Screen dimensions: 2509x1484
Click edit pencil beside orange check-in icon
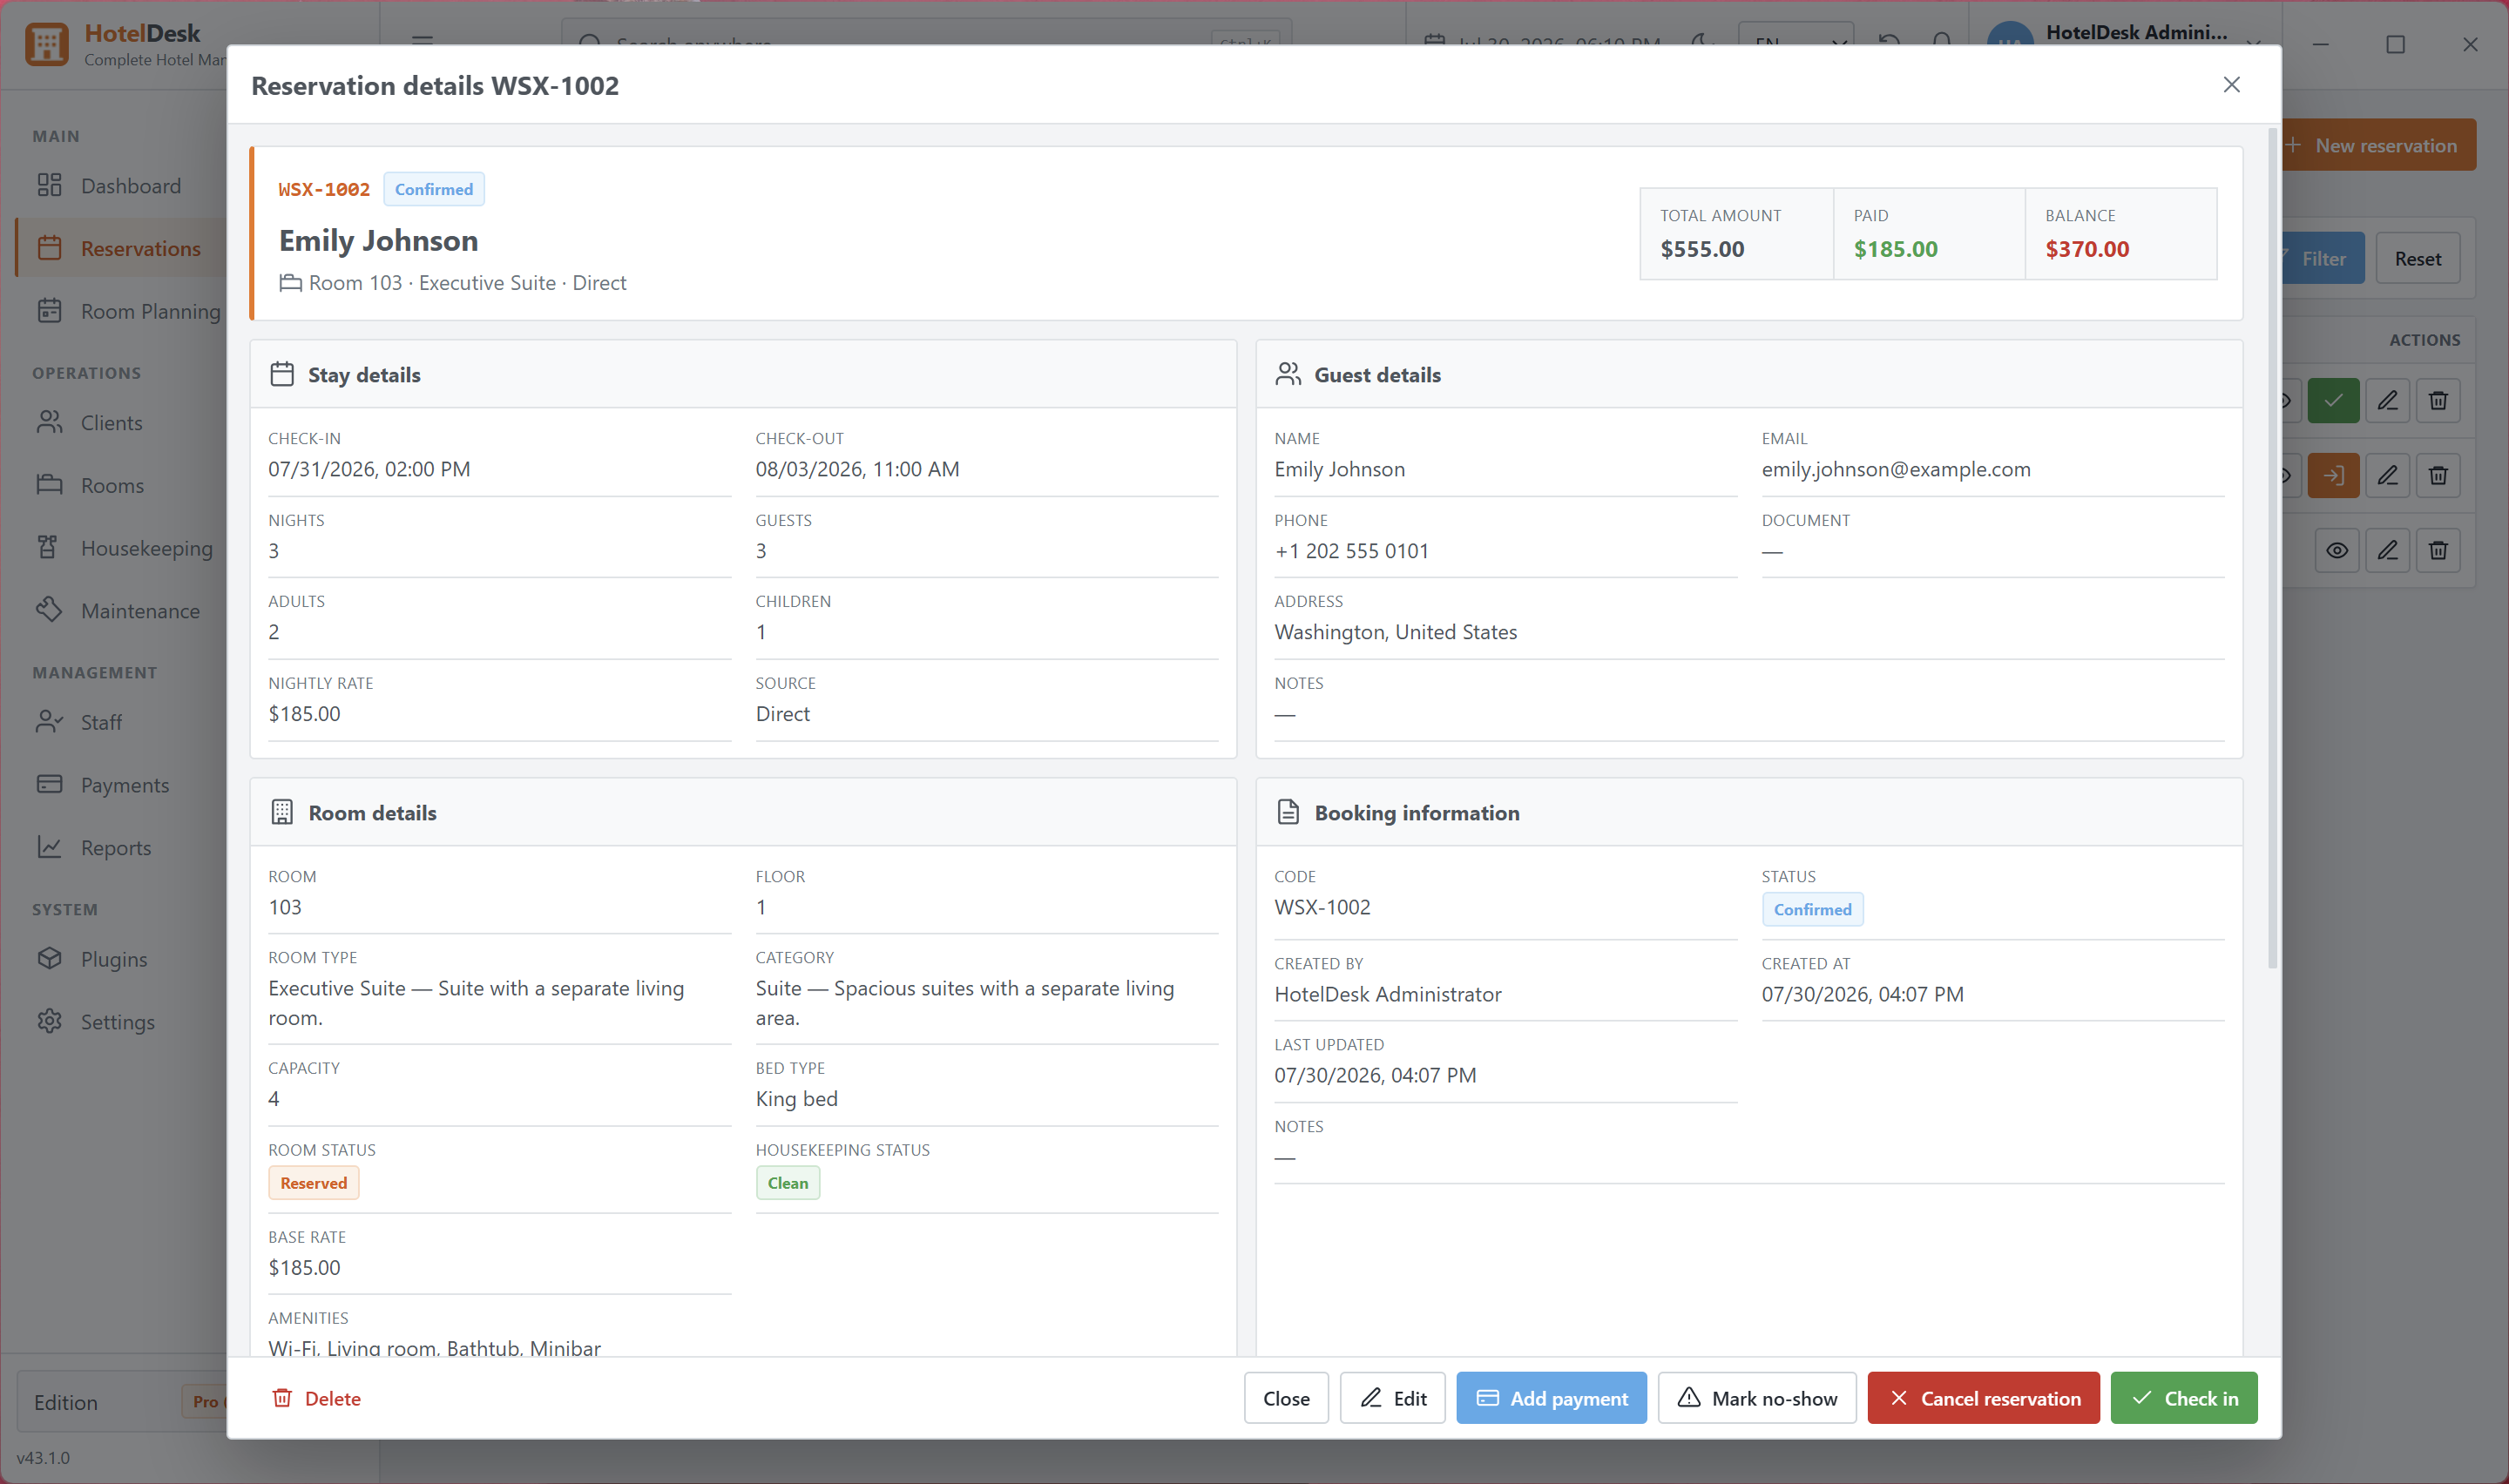[x=2388, y=476]
